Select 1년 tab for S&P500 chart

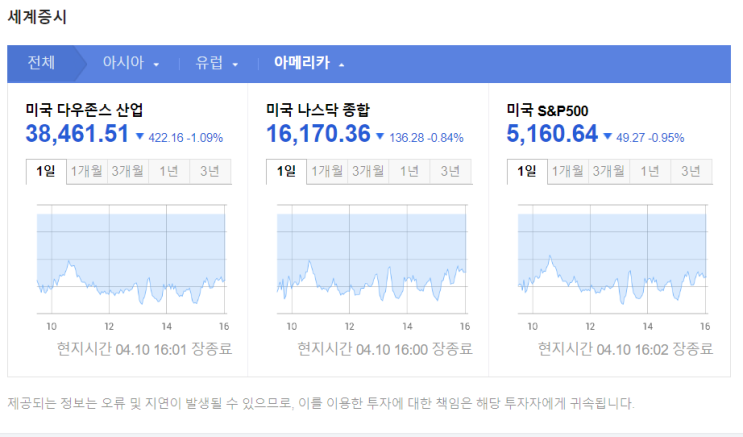tap(650, 171)
